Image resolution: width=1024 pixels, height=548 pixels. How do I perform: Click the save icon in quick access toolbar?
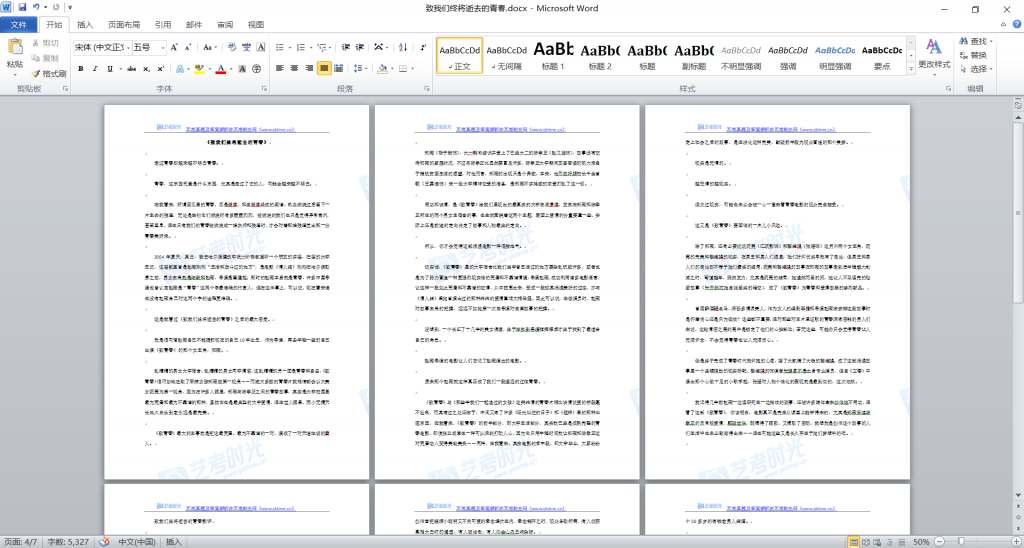coord(23,8)
